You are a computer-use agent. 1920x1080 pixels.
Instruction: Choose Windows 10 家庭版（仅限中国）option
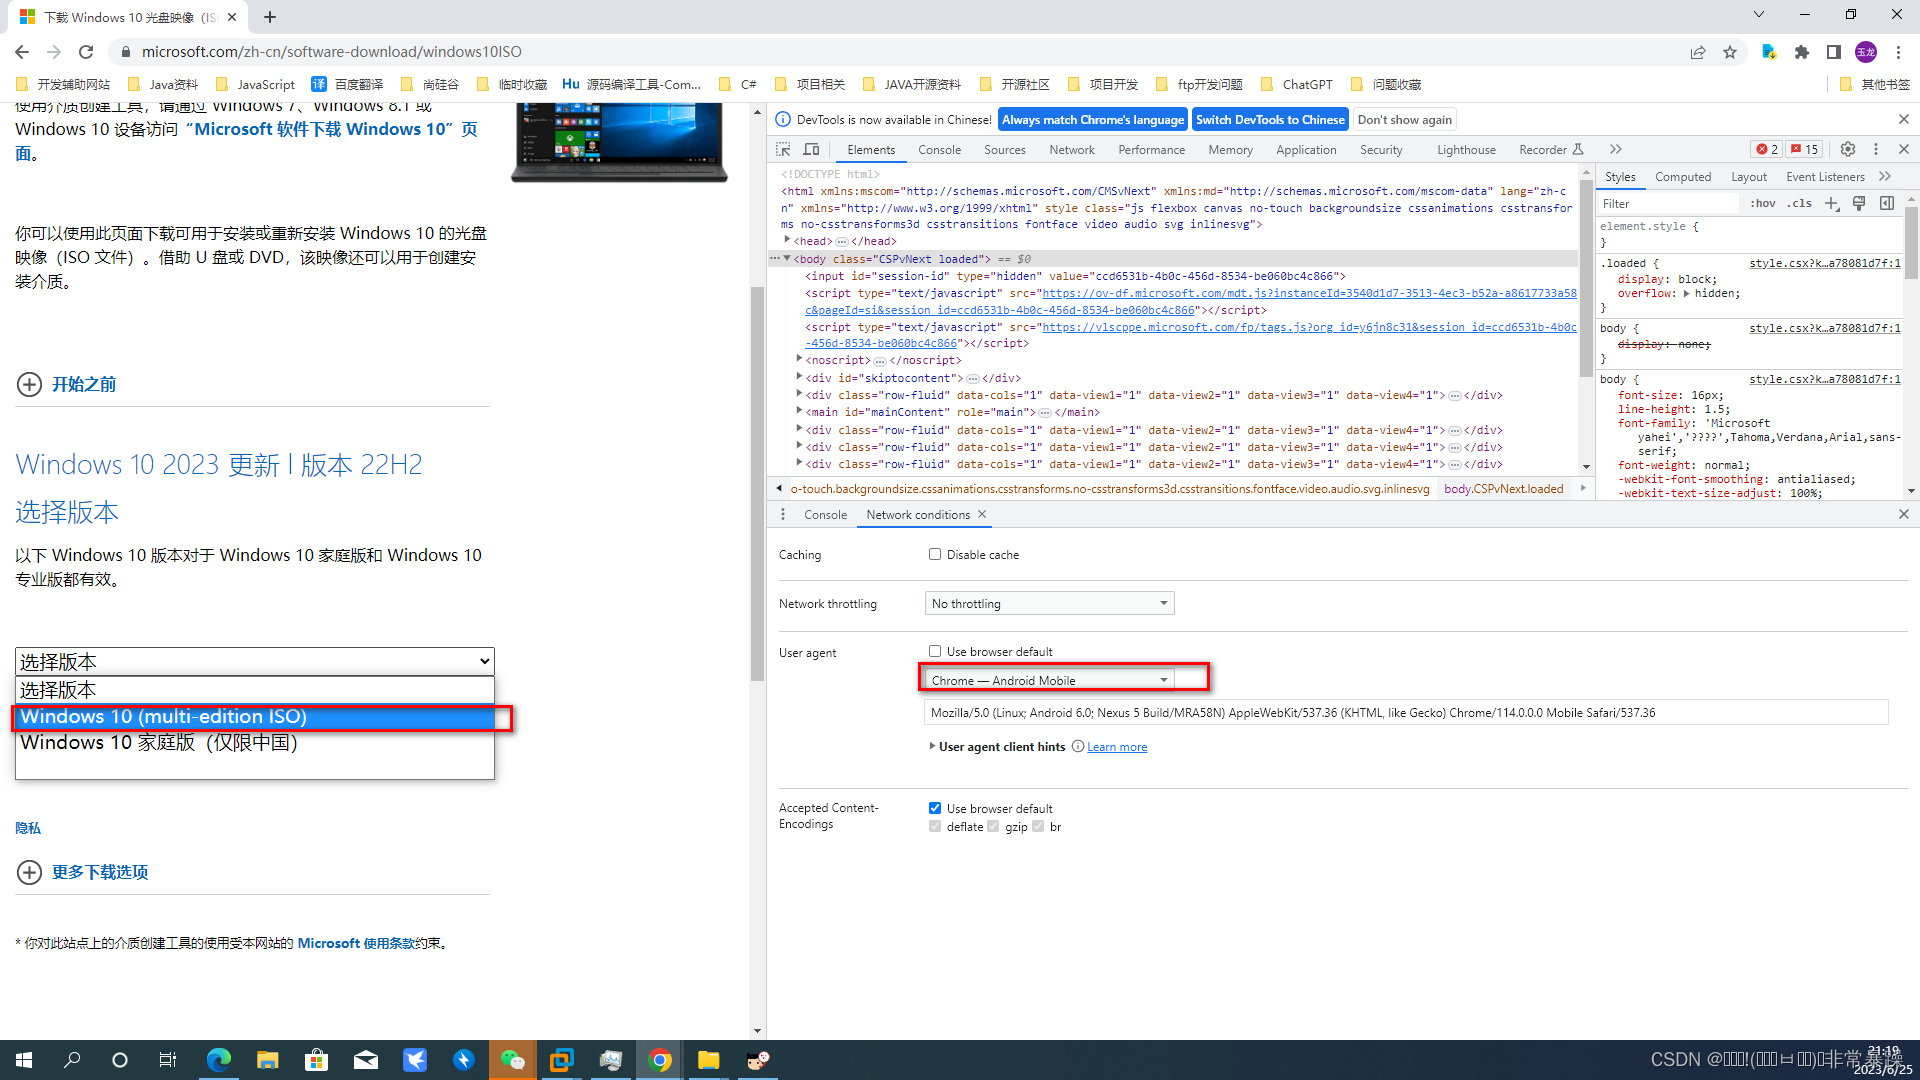(x=255, y=743)
